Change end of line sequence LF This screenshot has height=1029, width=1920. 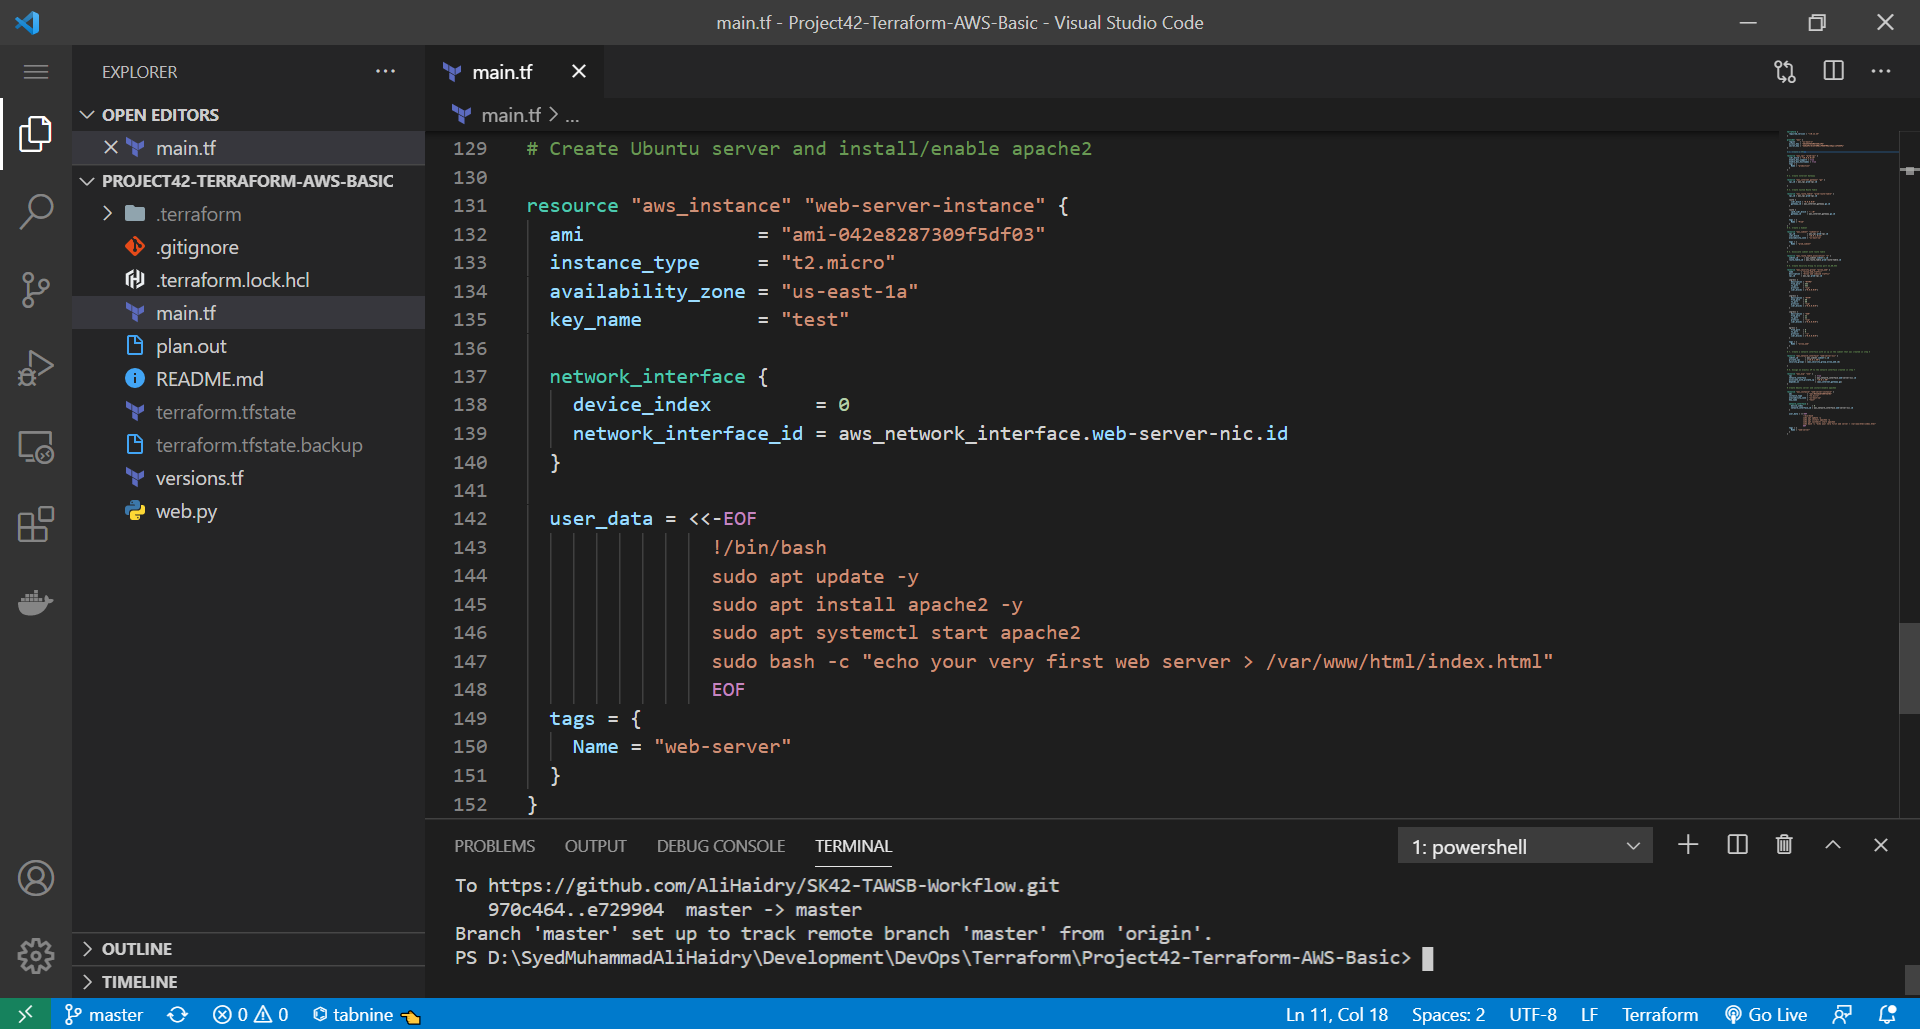[1589, 1014]
